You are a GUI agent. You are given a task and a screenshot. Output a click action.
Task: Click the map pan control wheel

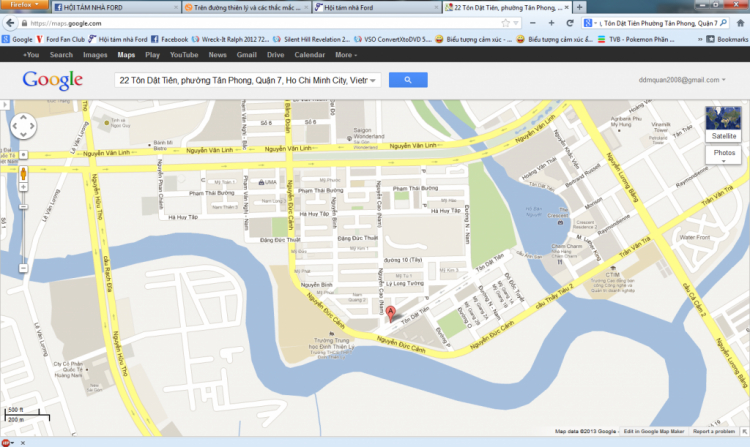[23, 126]
